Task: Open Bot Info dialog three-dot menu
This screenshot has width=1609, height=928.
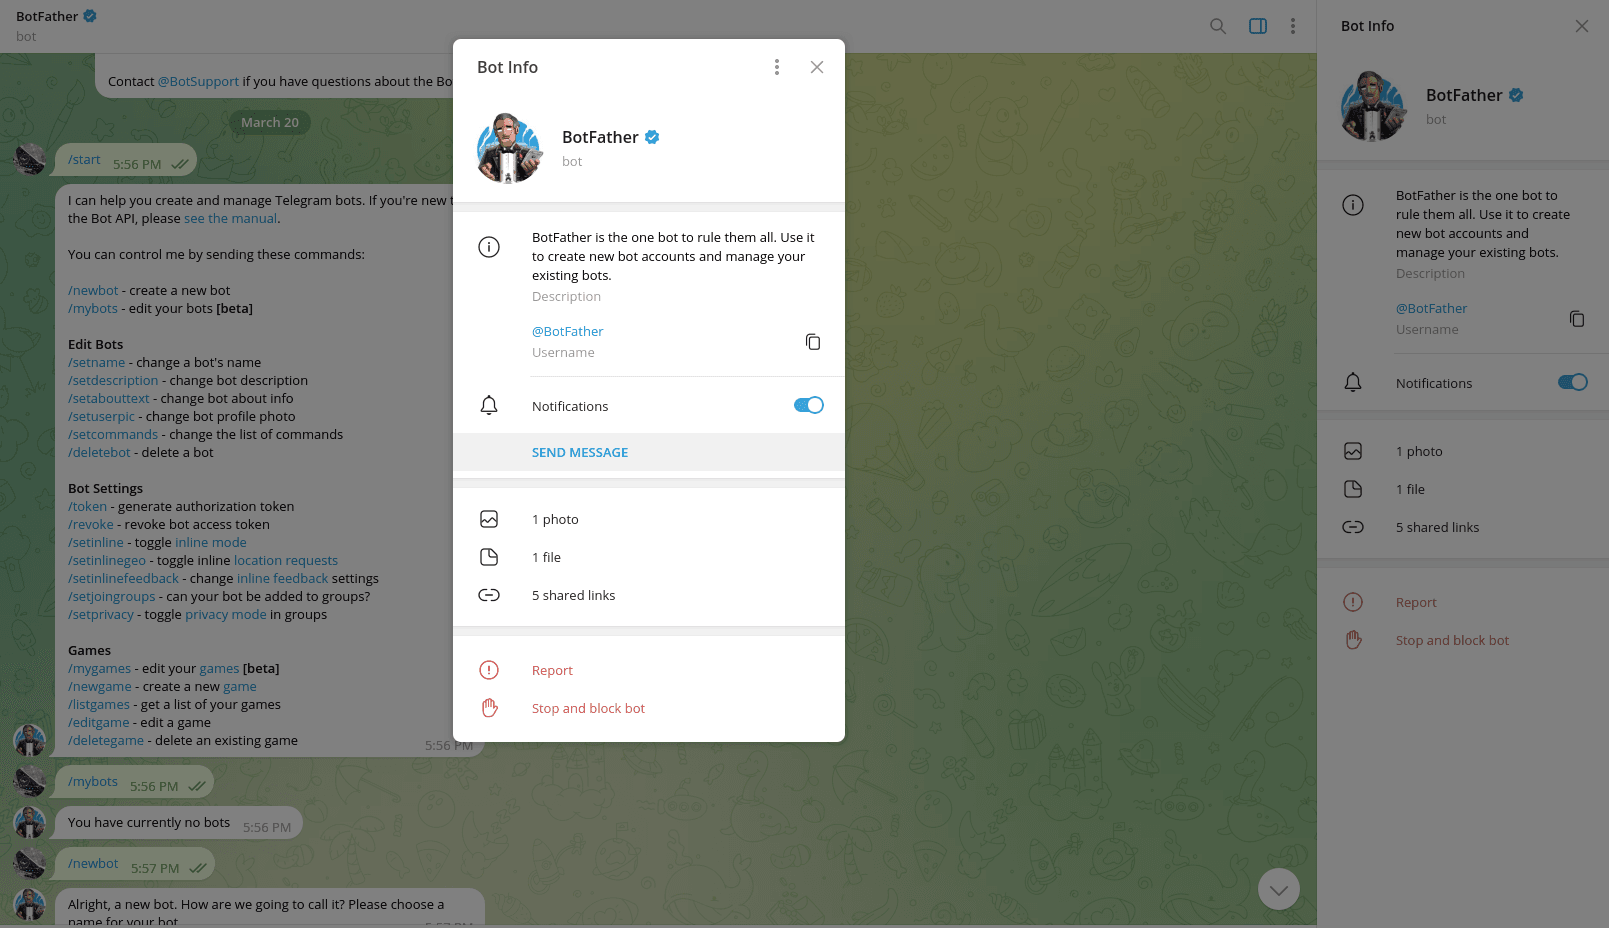Action: click(x=777, y=67)
